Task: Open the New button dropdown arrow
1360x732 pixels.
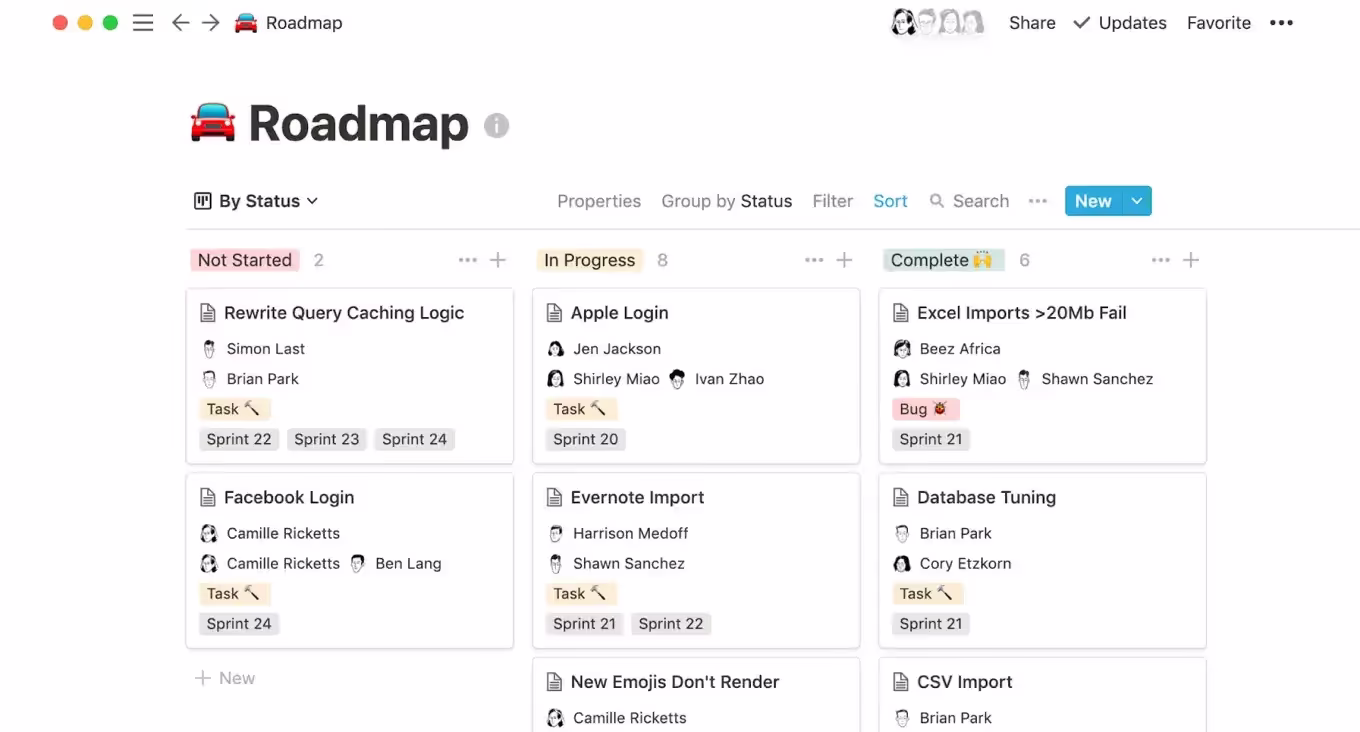Action: coord(1137,201)
